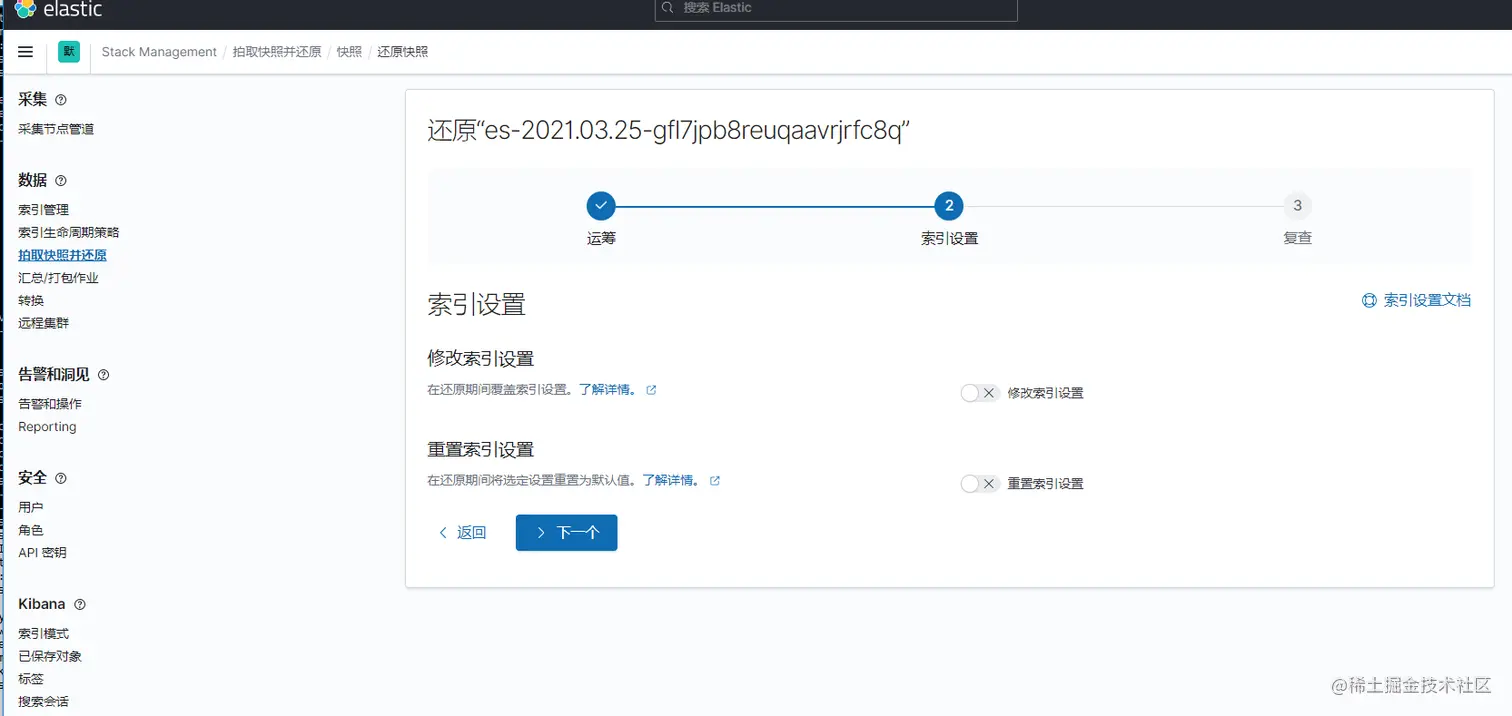Show help for the 采集 section

61,100
